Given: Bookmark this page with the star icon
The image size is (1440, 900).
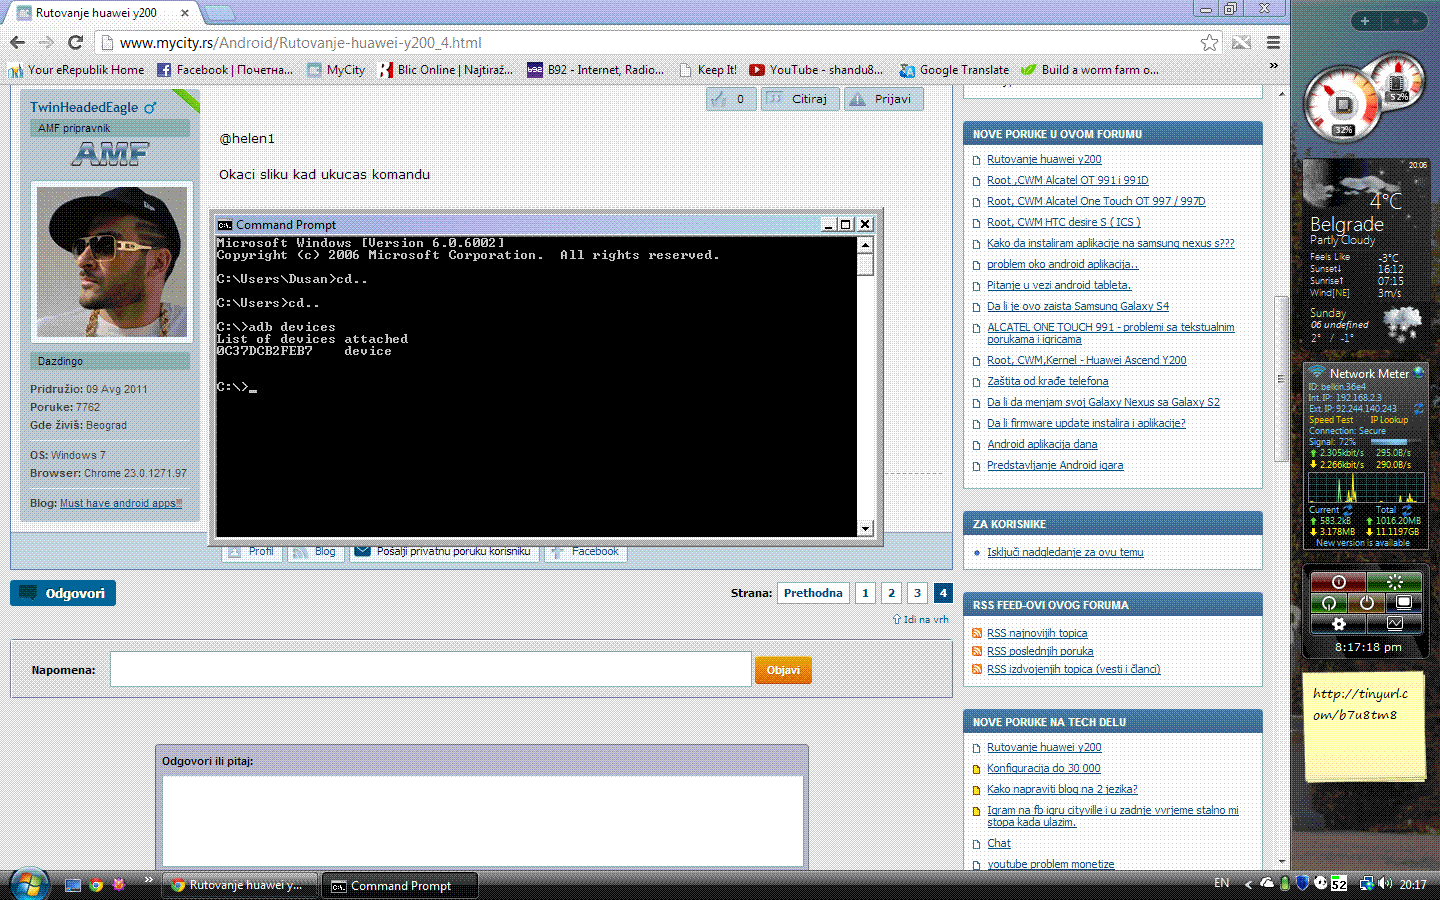Looking at the screenshot, I should (x=1209, y=42).
